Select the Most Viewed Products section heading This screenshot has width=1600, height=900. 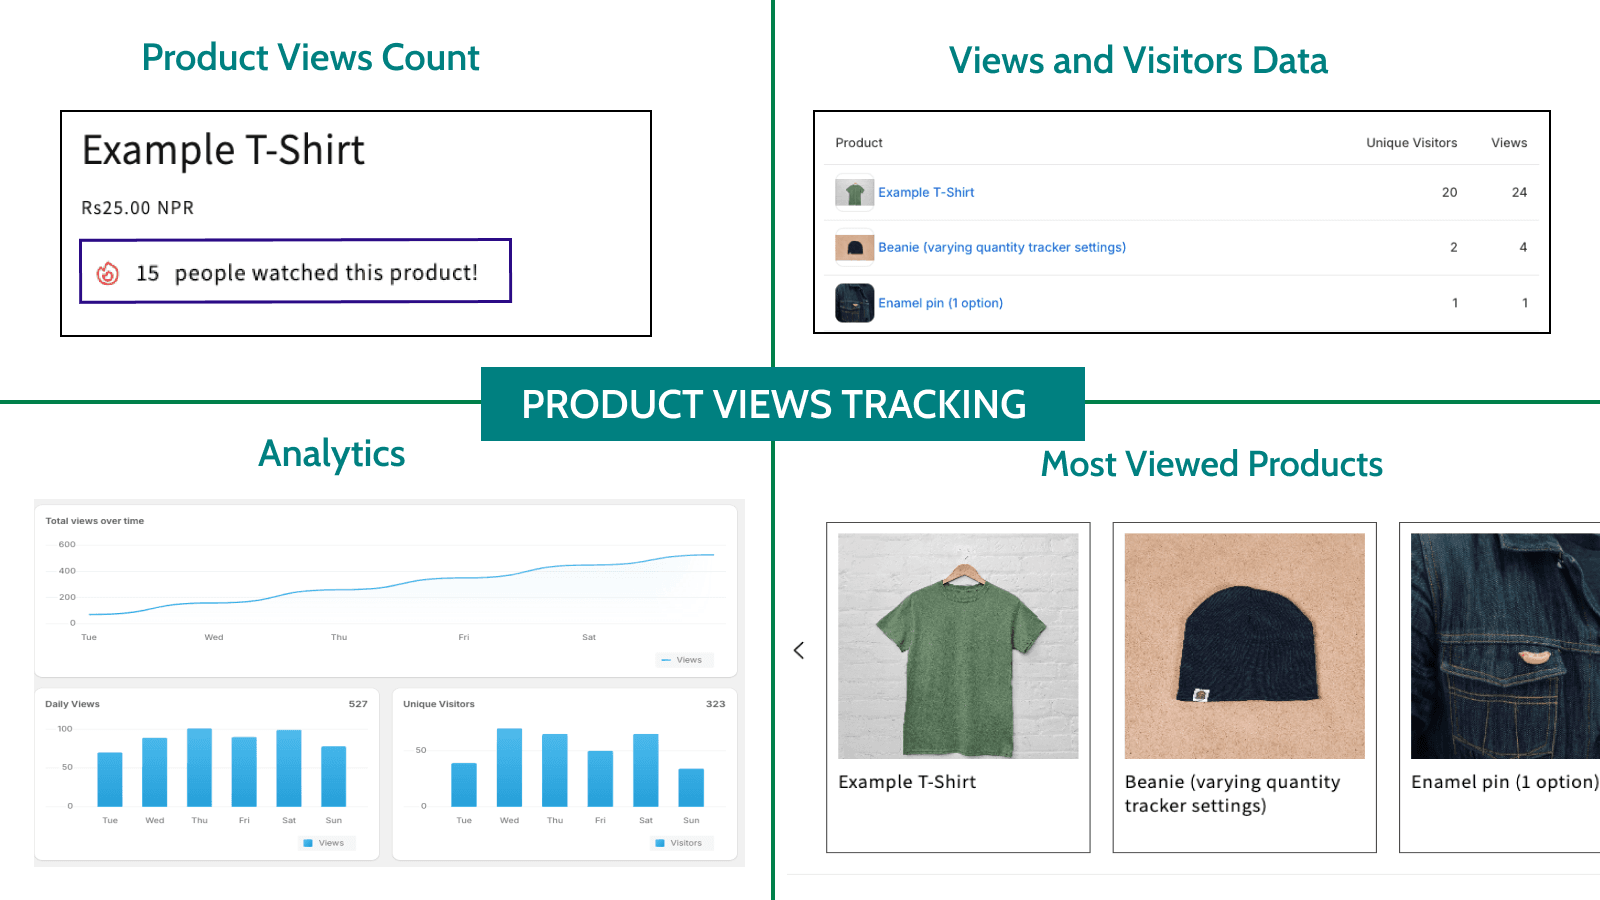(1210, 463)
